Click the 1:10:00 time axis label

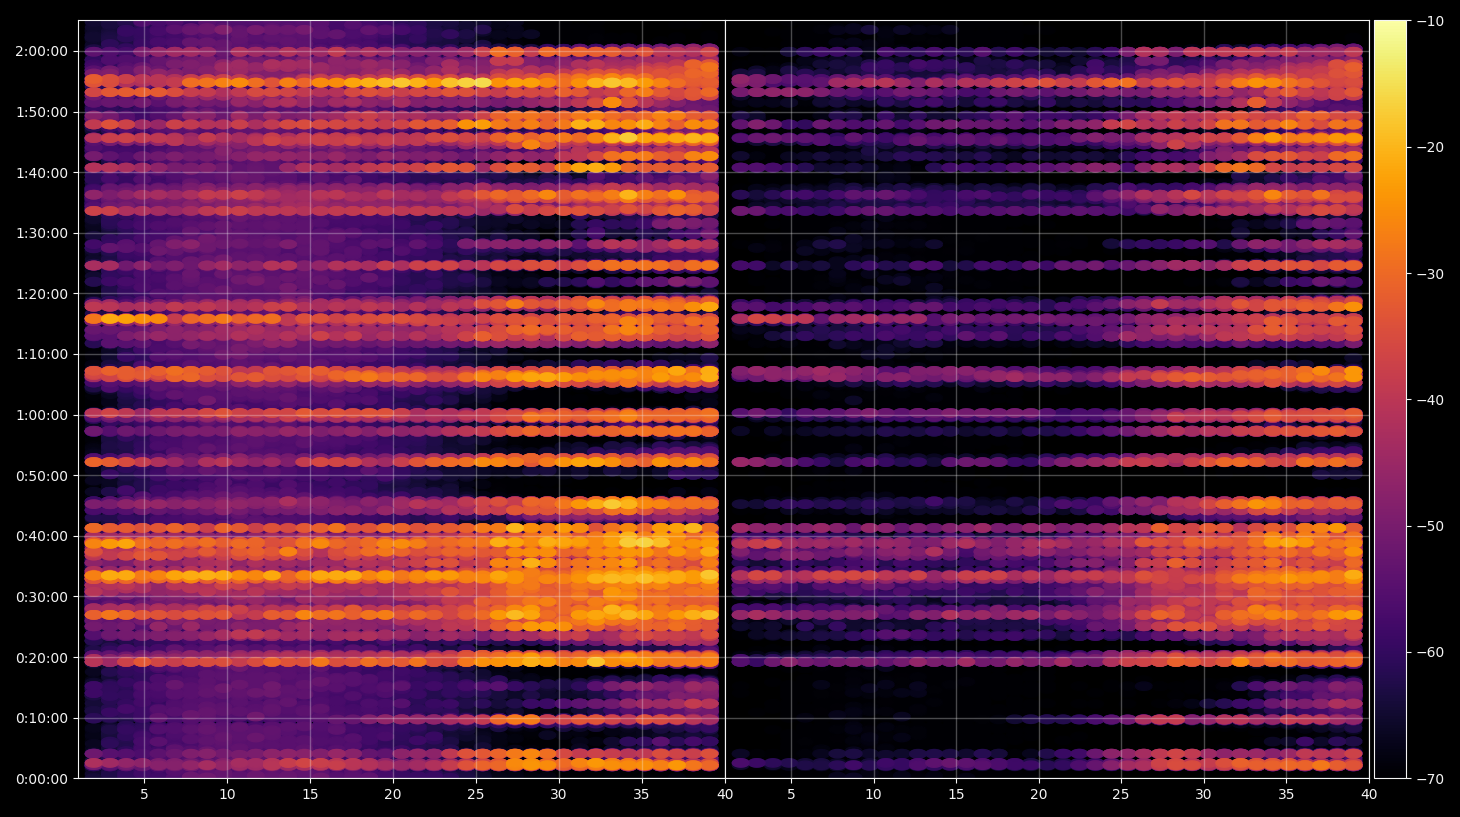42,354
